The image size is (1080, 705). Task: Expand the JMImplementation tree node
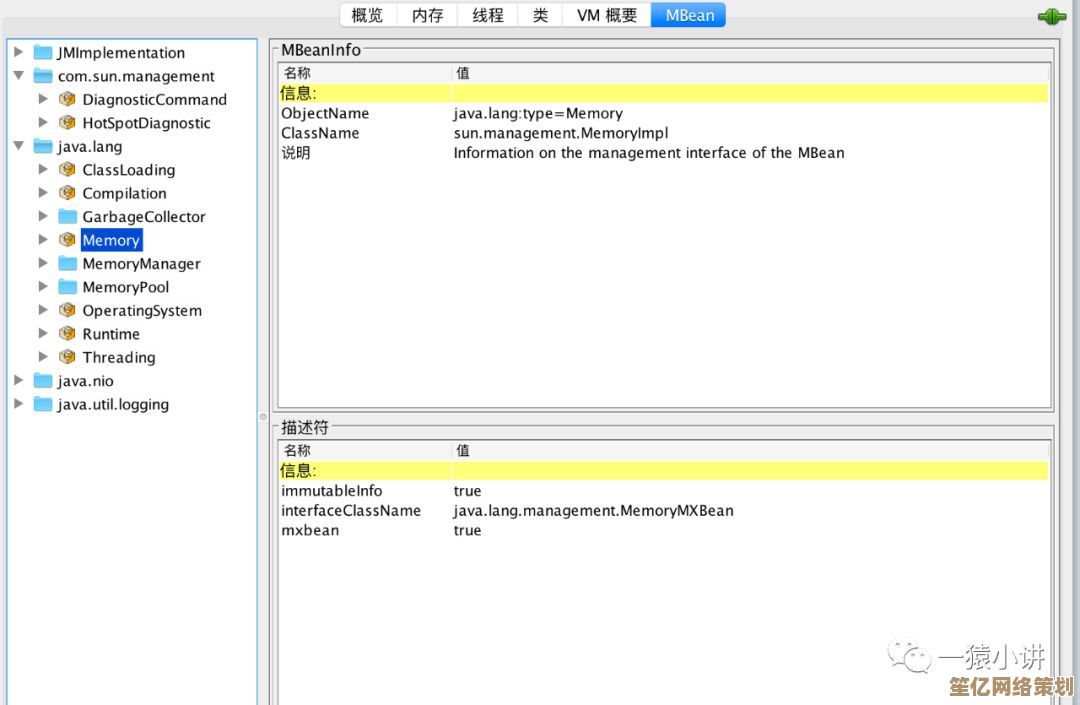point(19,52)
